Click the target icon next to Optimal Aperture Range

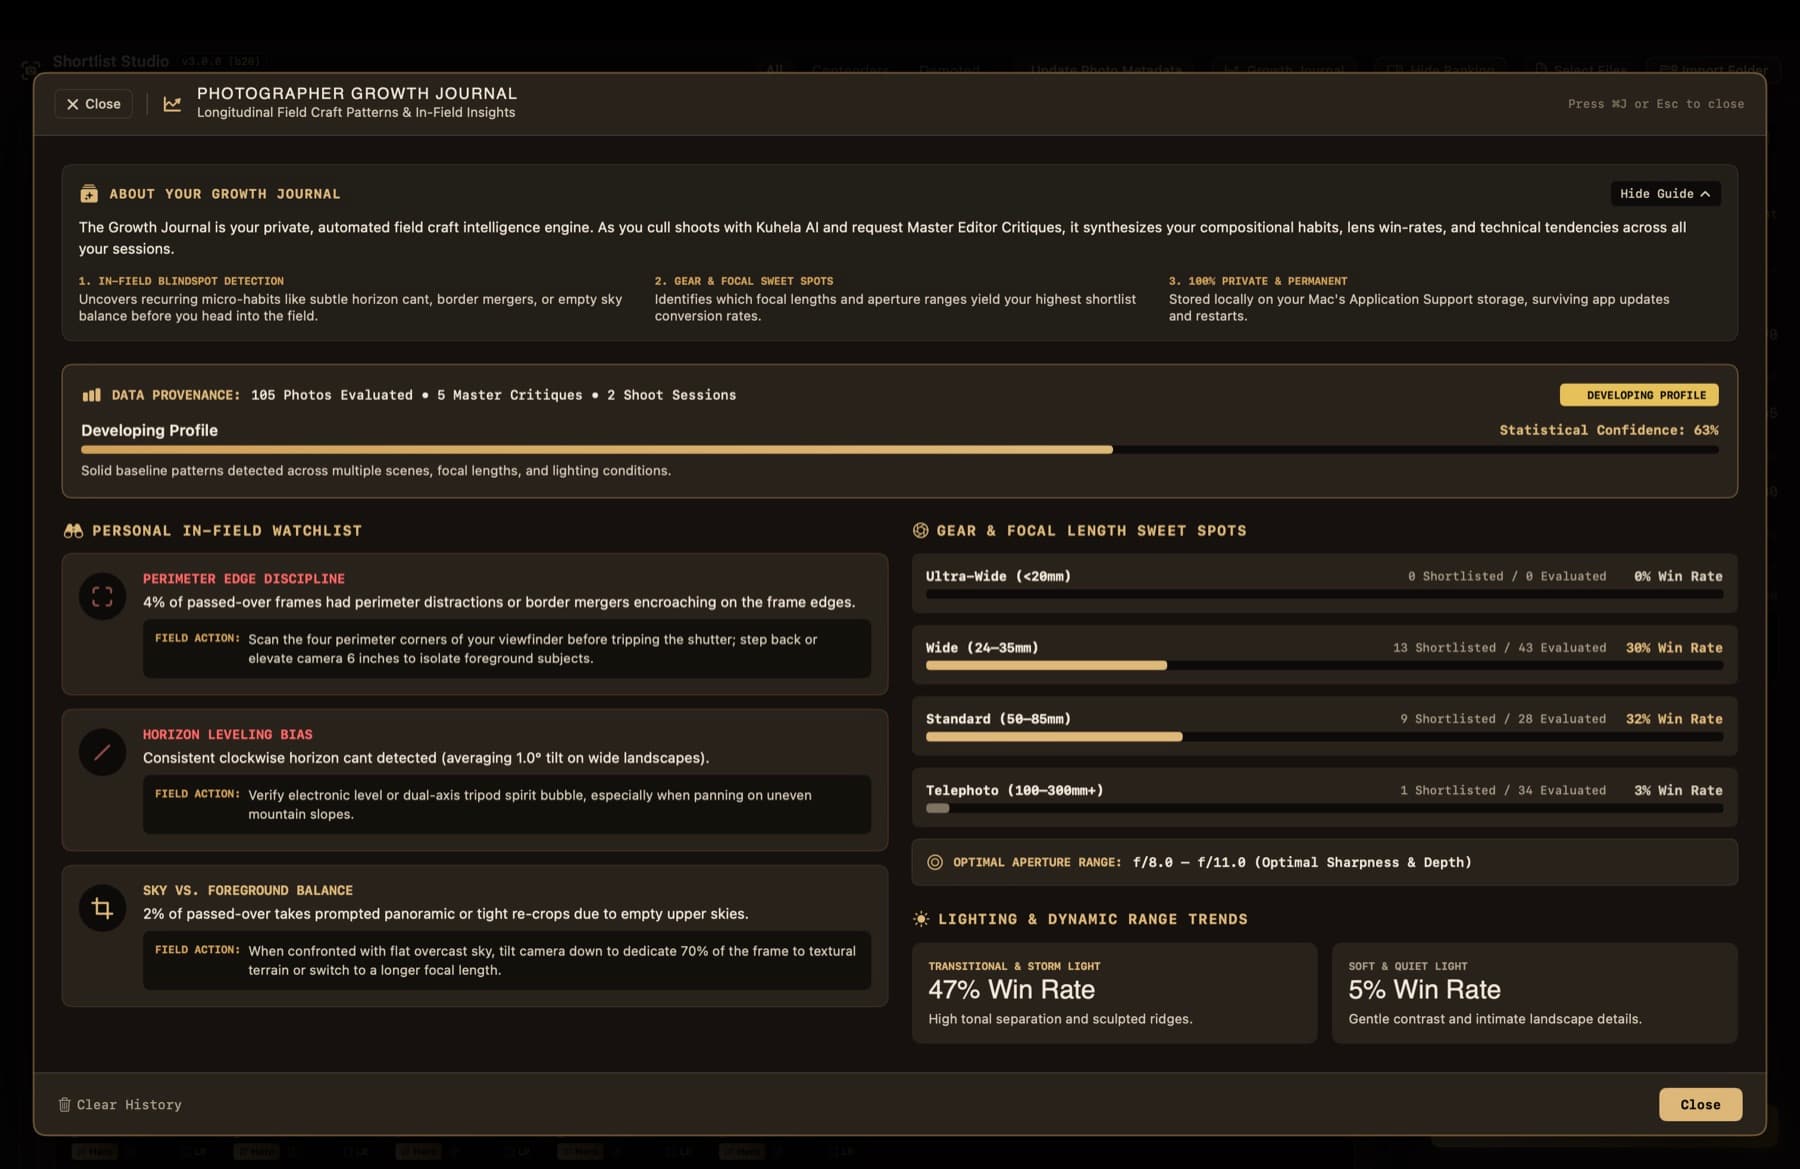[x=935, y=862]
